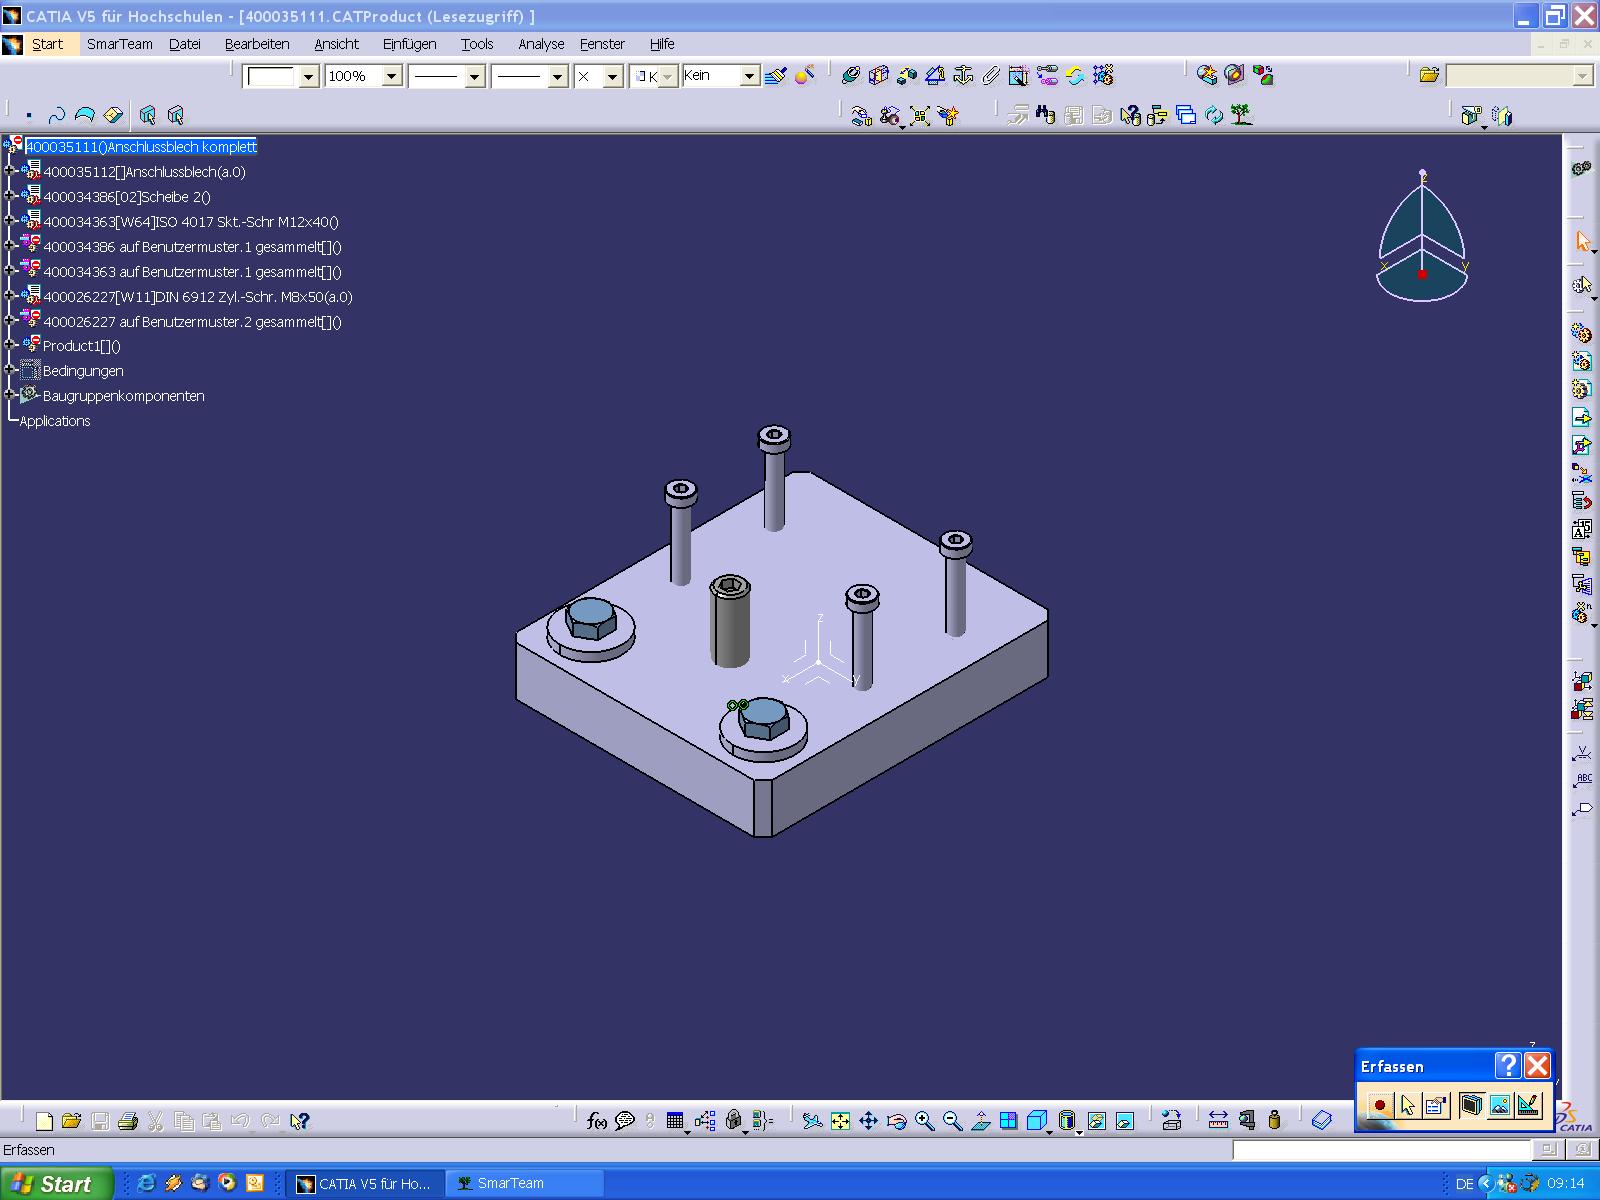Click the red Record button in Erfassen

(1380, 1106)
